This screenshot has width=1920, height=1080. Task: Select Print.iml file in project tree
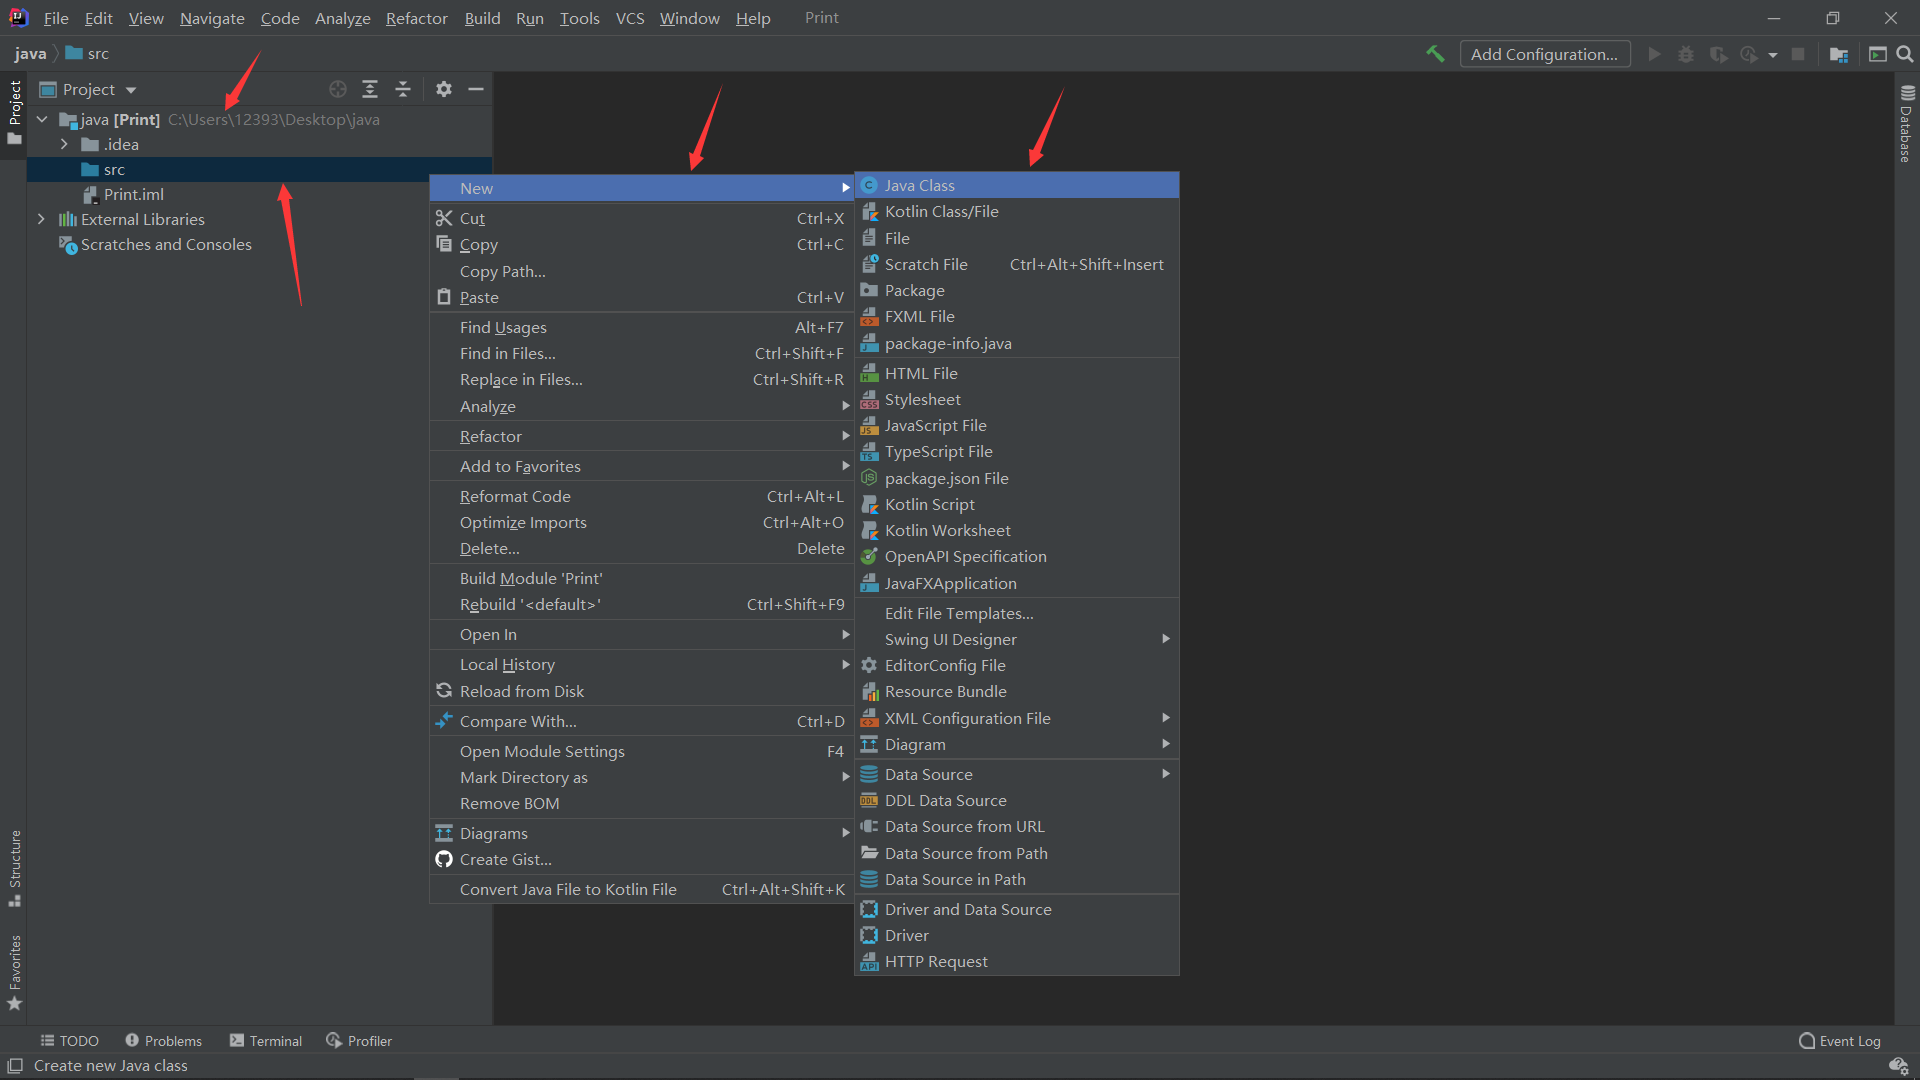pos(133,194)
